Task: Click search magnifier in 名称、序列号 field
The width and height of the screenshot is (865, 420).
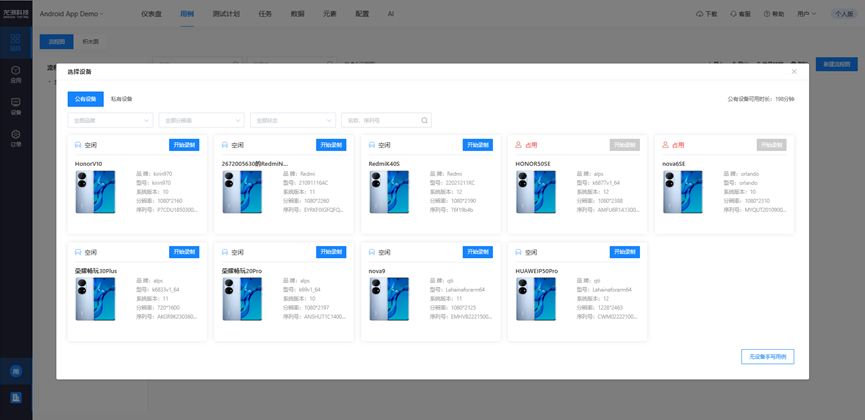Action: tap(424, 120)
